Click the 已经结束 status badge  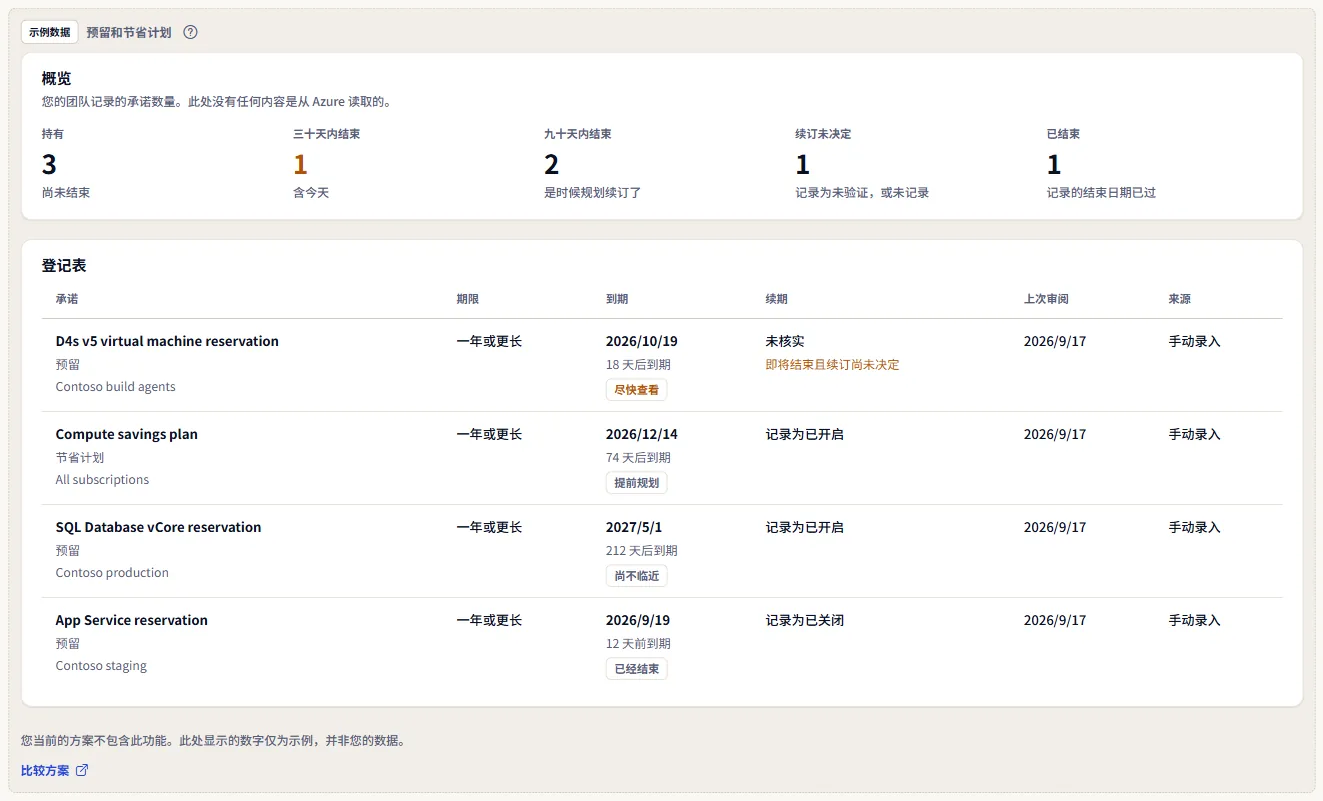click(636, 669)
